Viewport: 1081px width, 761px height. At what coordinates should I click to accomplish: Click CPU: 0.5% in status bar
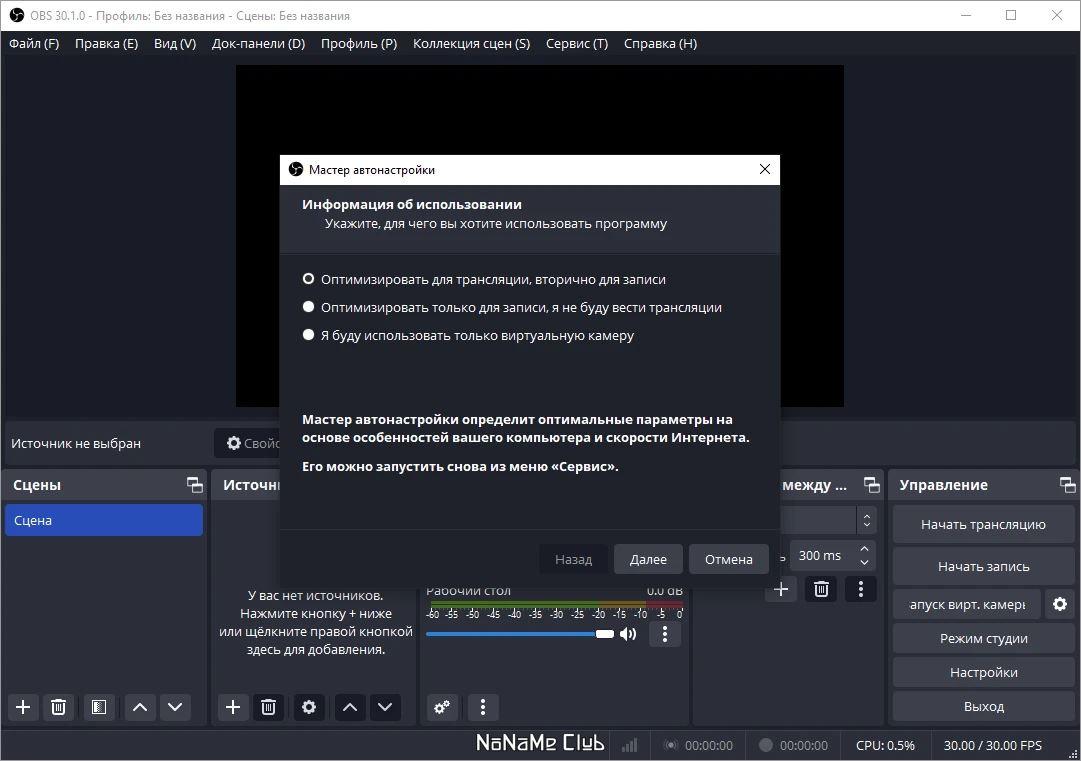coord(885,745)
